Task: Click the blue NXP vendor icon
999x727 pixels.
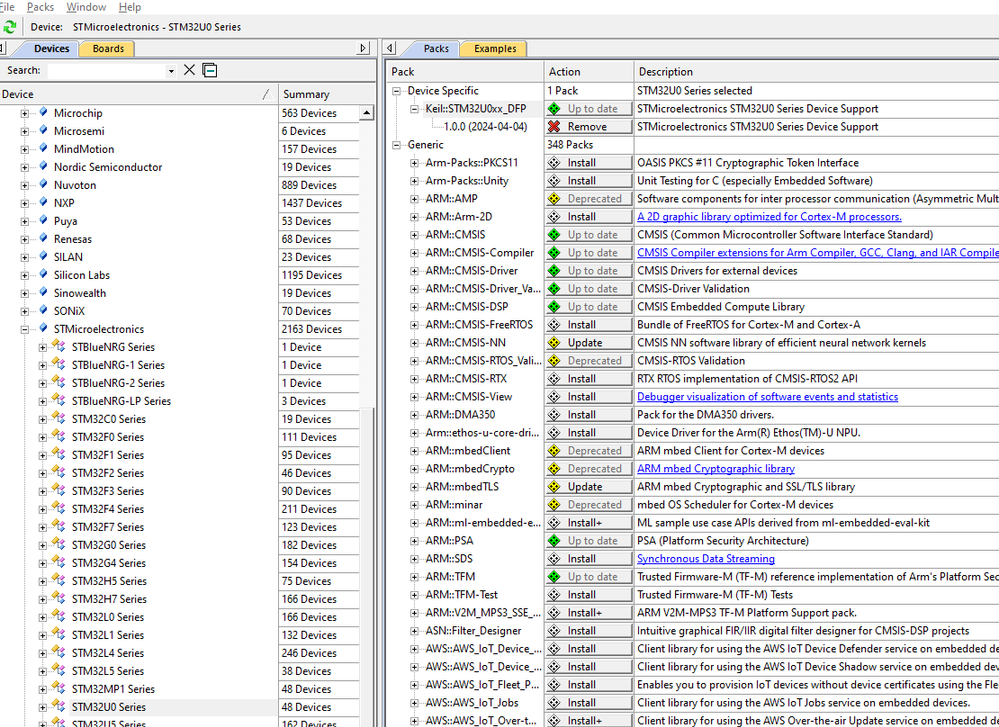Action: (x=43, y=203)
